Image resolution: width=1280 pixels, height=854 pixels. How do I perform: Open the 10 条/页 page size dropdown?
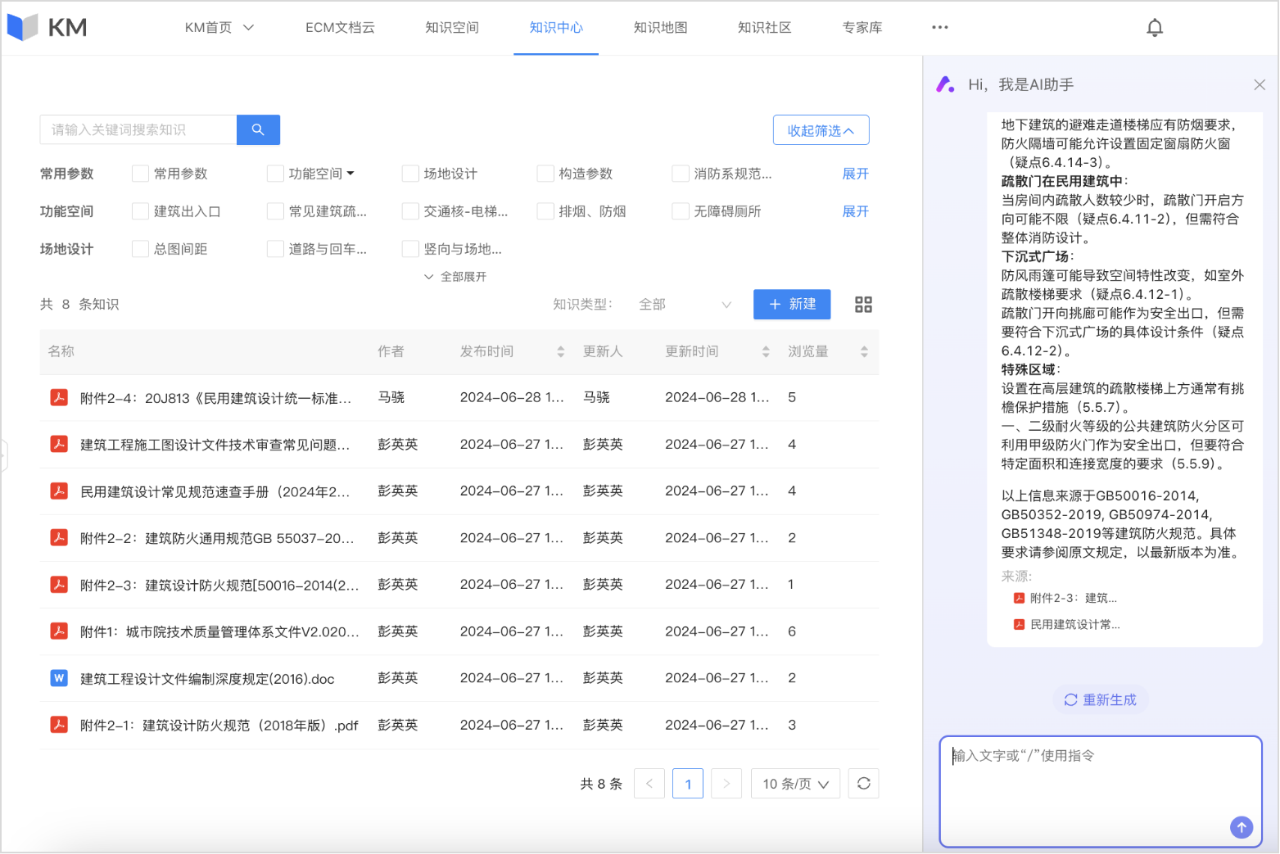(795, 784)
